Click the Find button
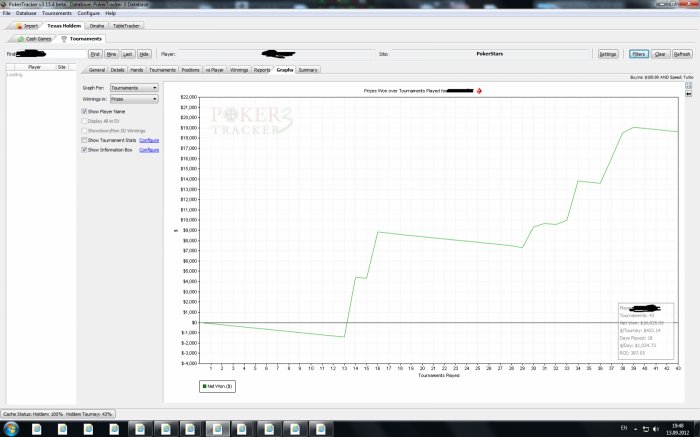The image size is (700, 437). (x=95, y=54)
